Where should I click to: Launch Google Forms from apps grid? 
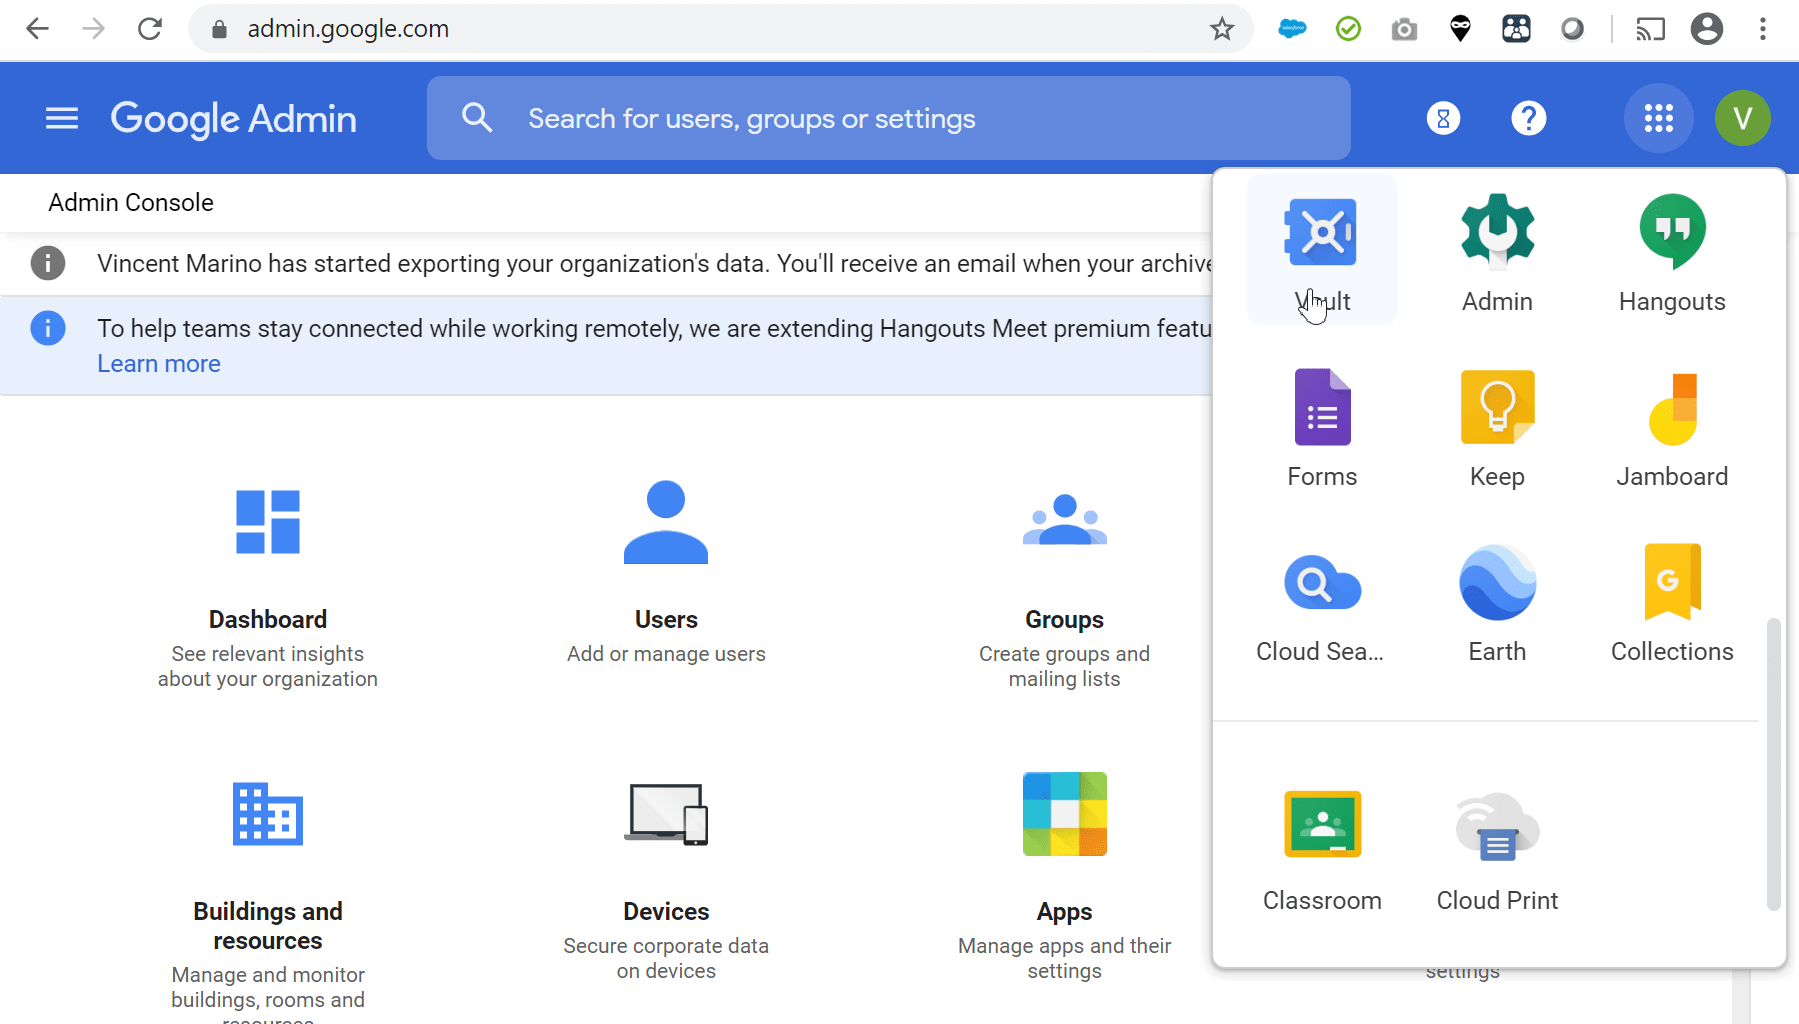[x=1321, y=427]
